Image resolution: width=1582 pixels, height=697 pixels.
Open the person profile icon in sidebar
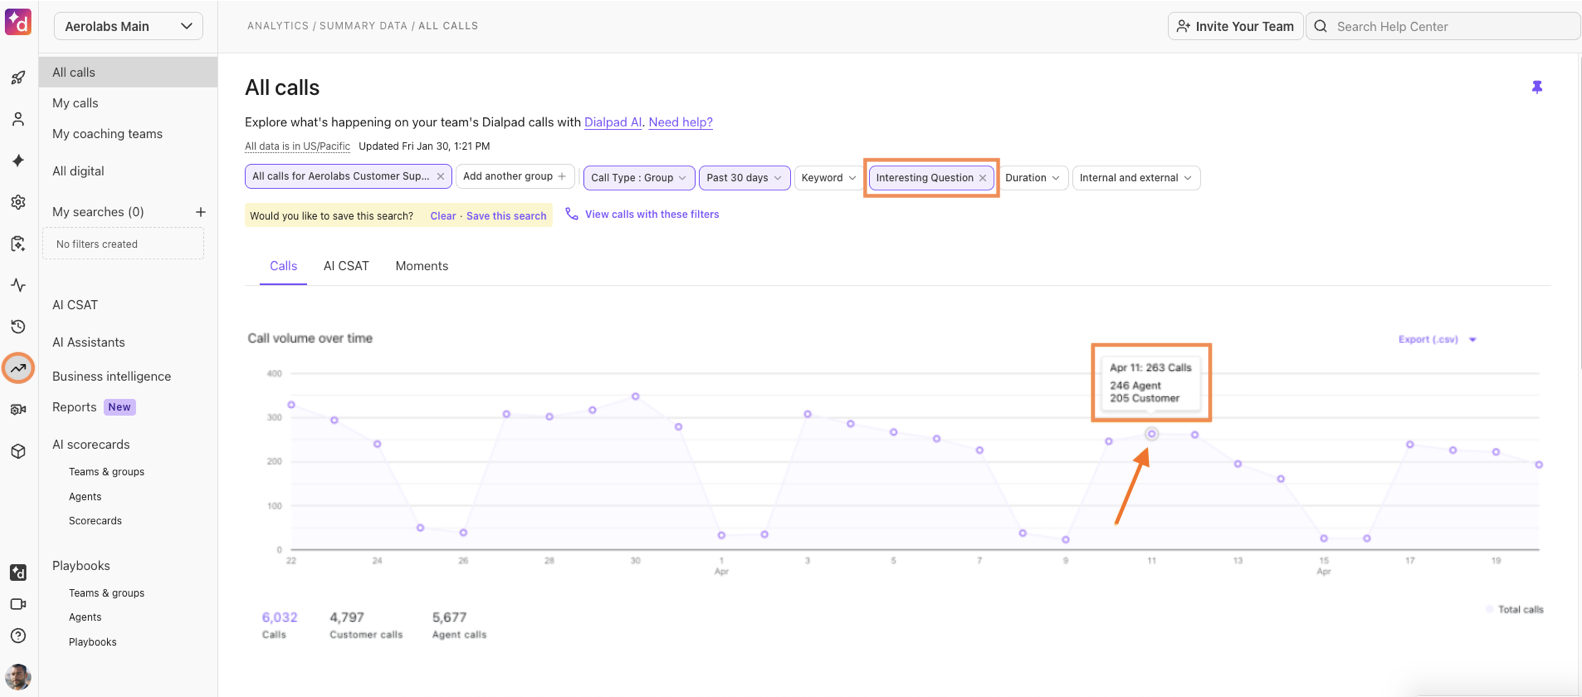(18, 119)
